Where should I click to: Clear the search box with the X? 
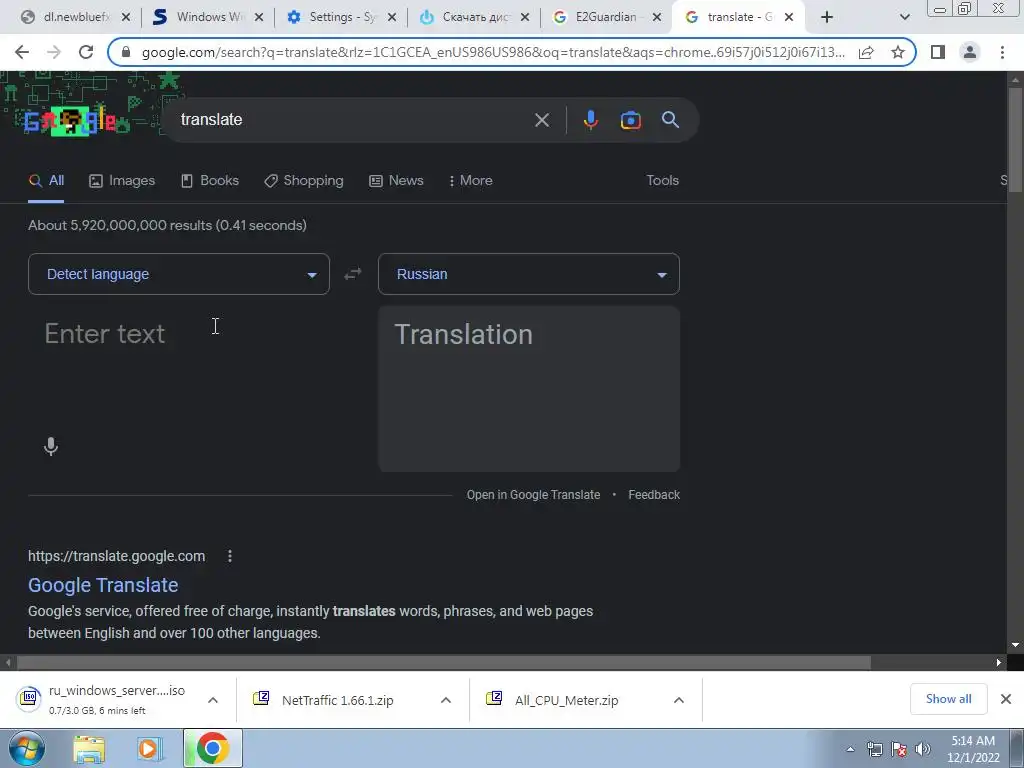(541, 120)
